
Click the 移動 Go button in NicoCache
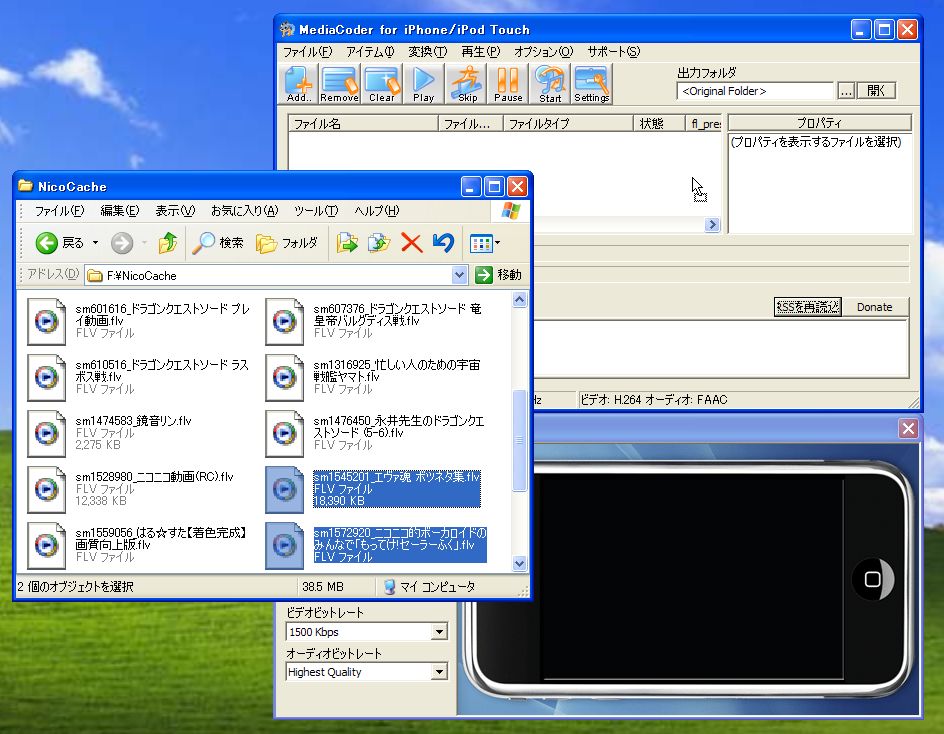[x=498, y=275]
